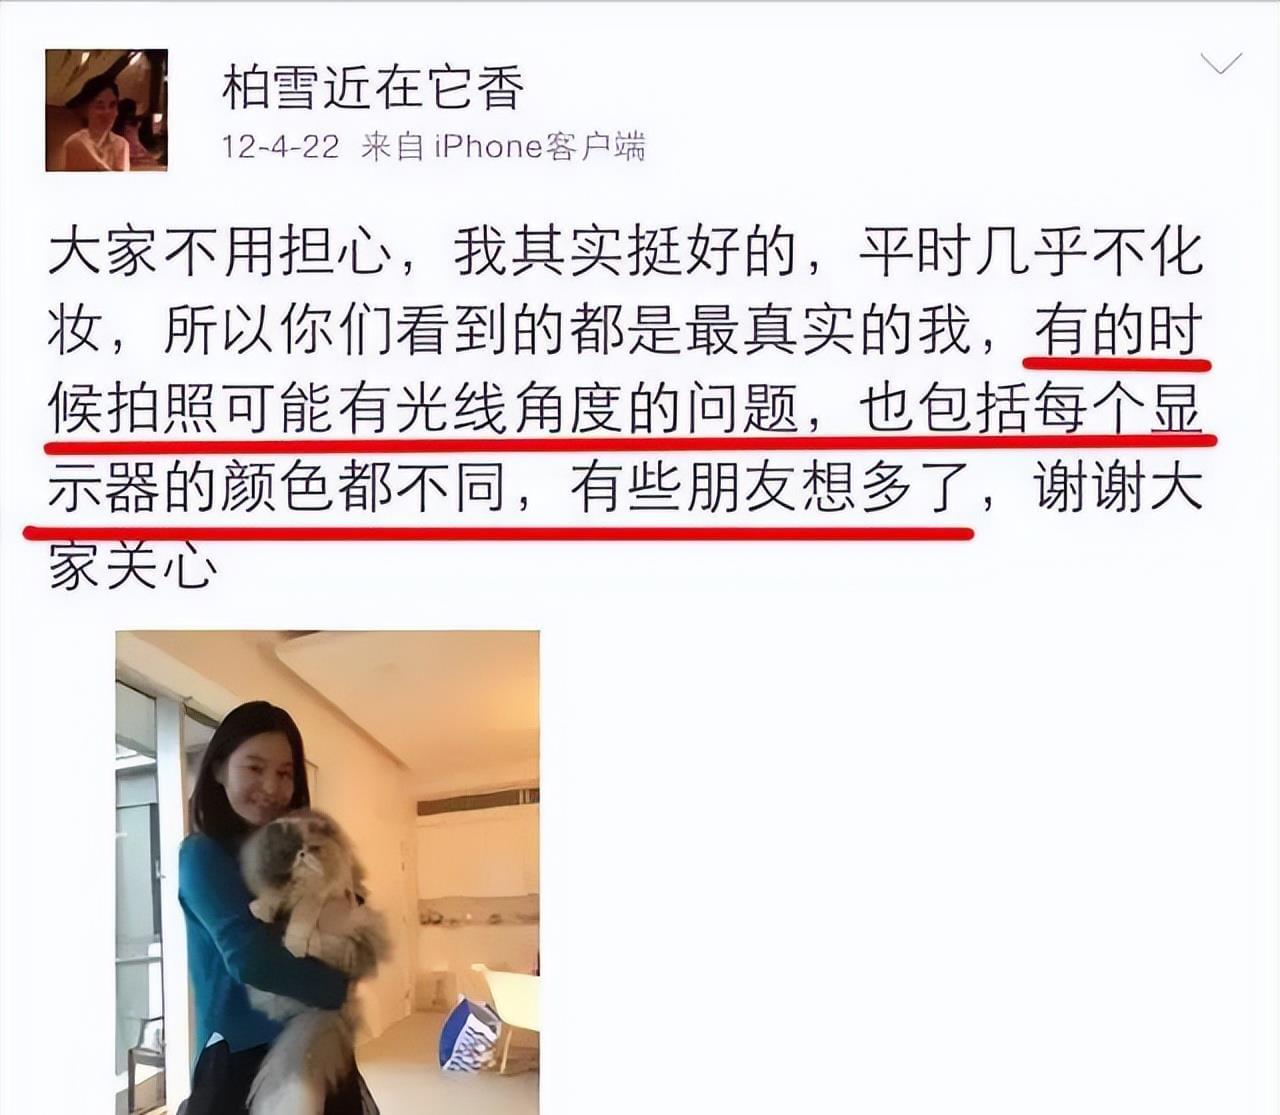
Task: Click the underlined phrase 候拍照可能有光线角度的问题
Action: tap(425, 409)
